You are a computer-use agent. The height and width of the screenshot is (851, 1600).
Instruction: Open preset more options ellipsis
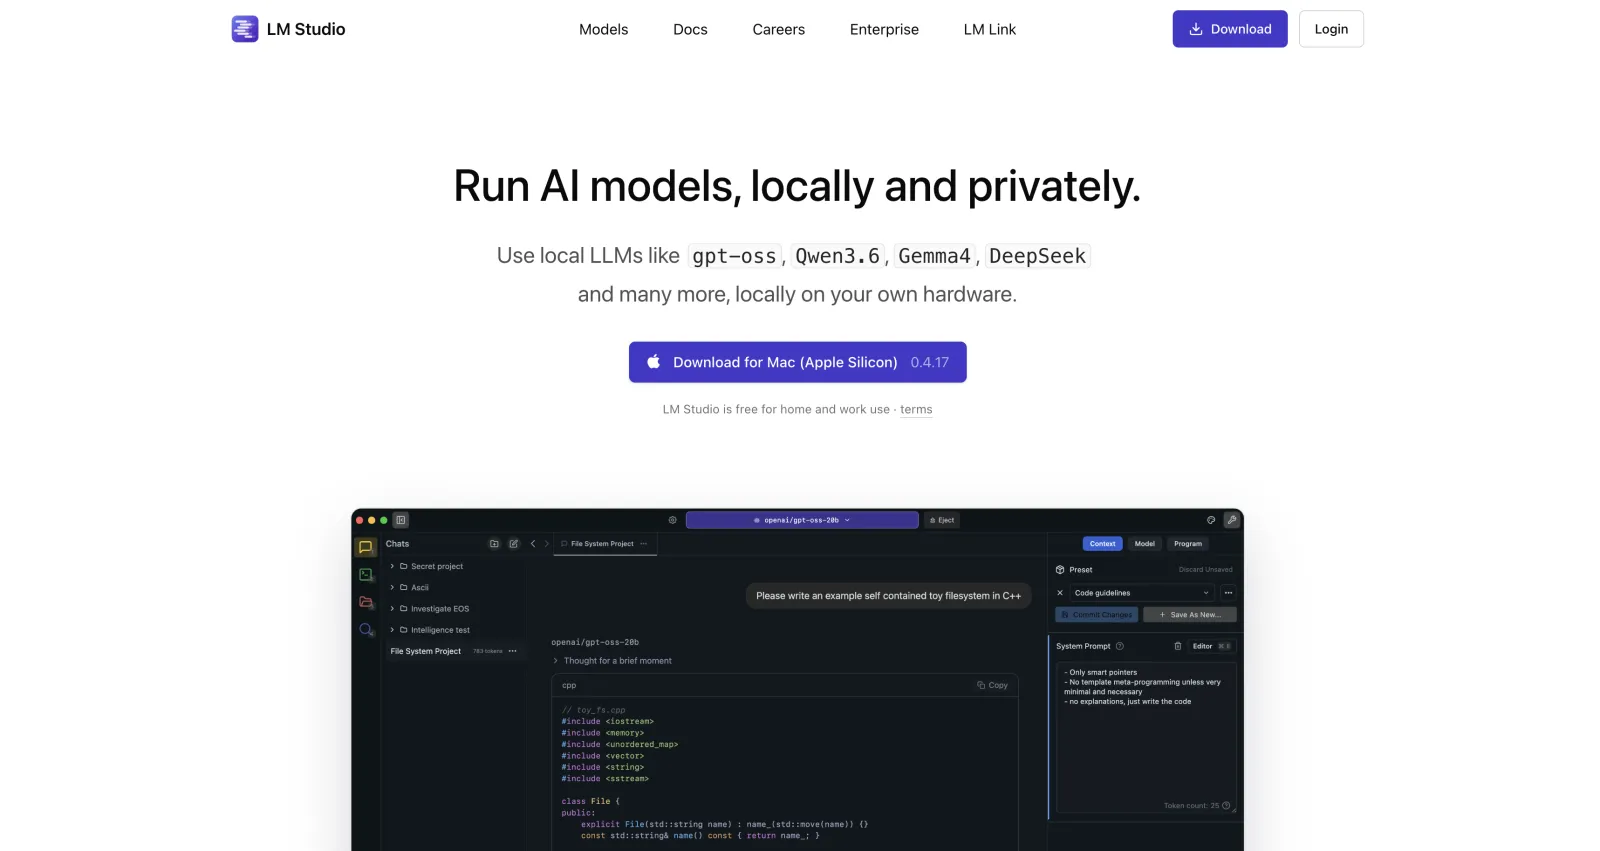1229,593
